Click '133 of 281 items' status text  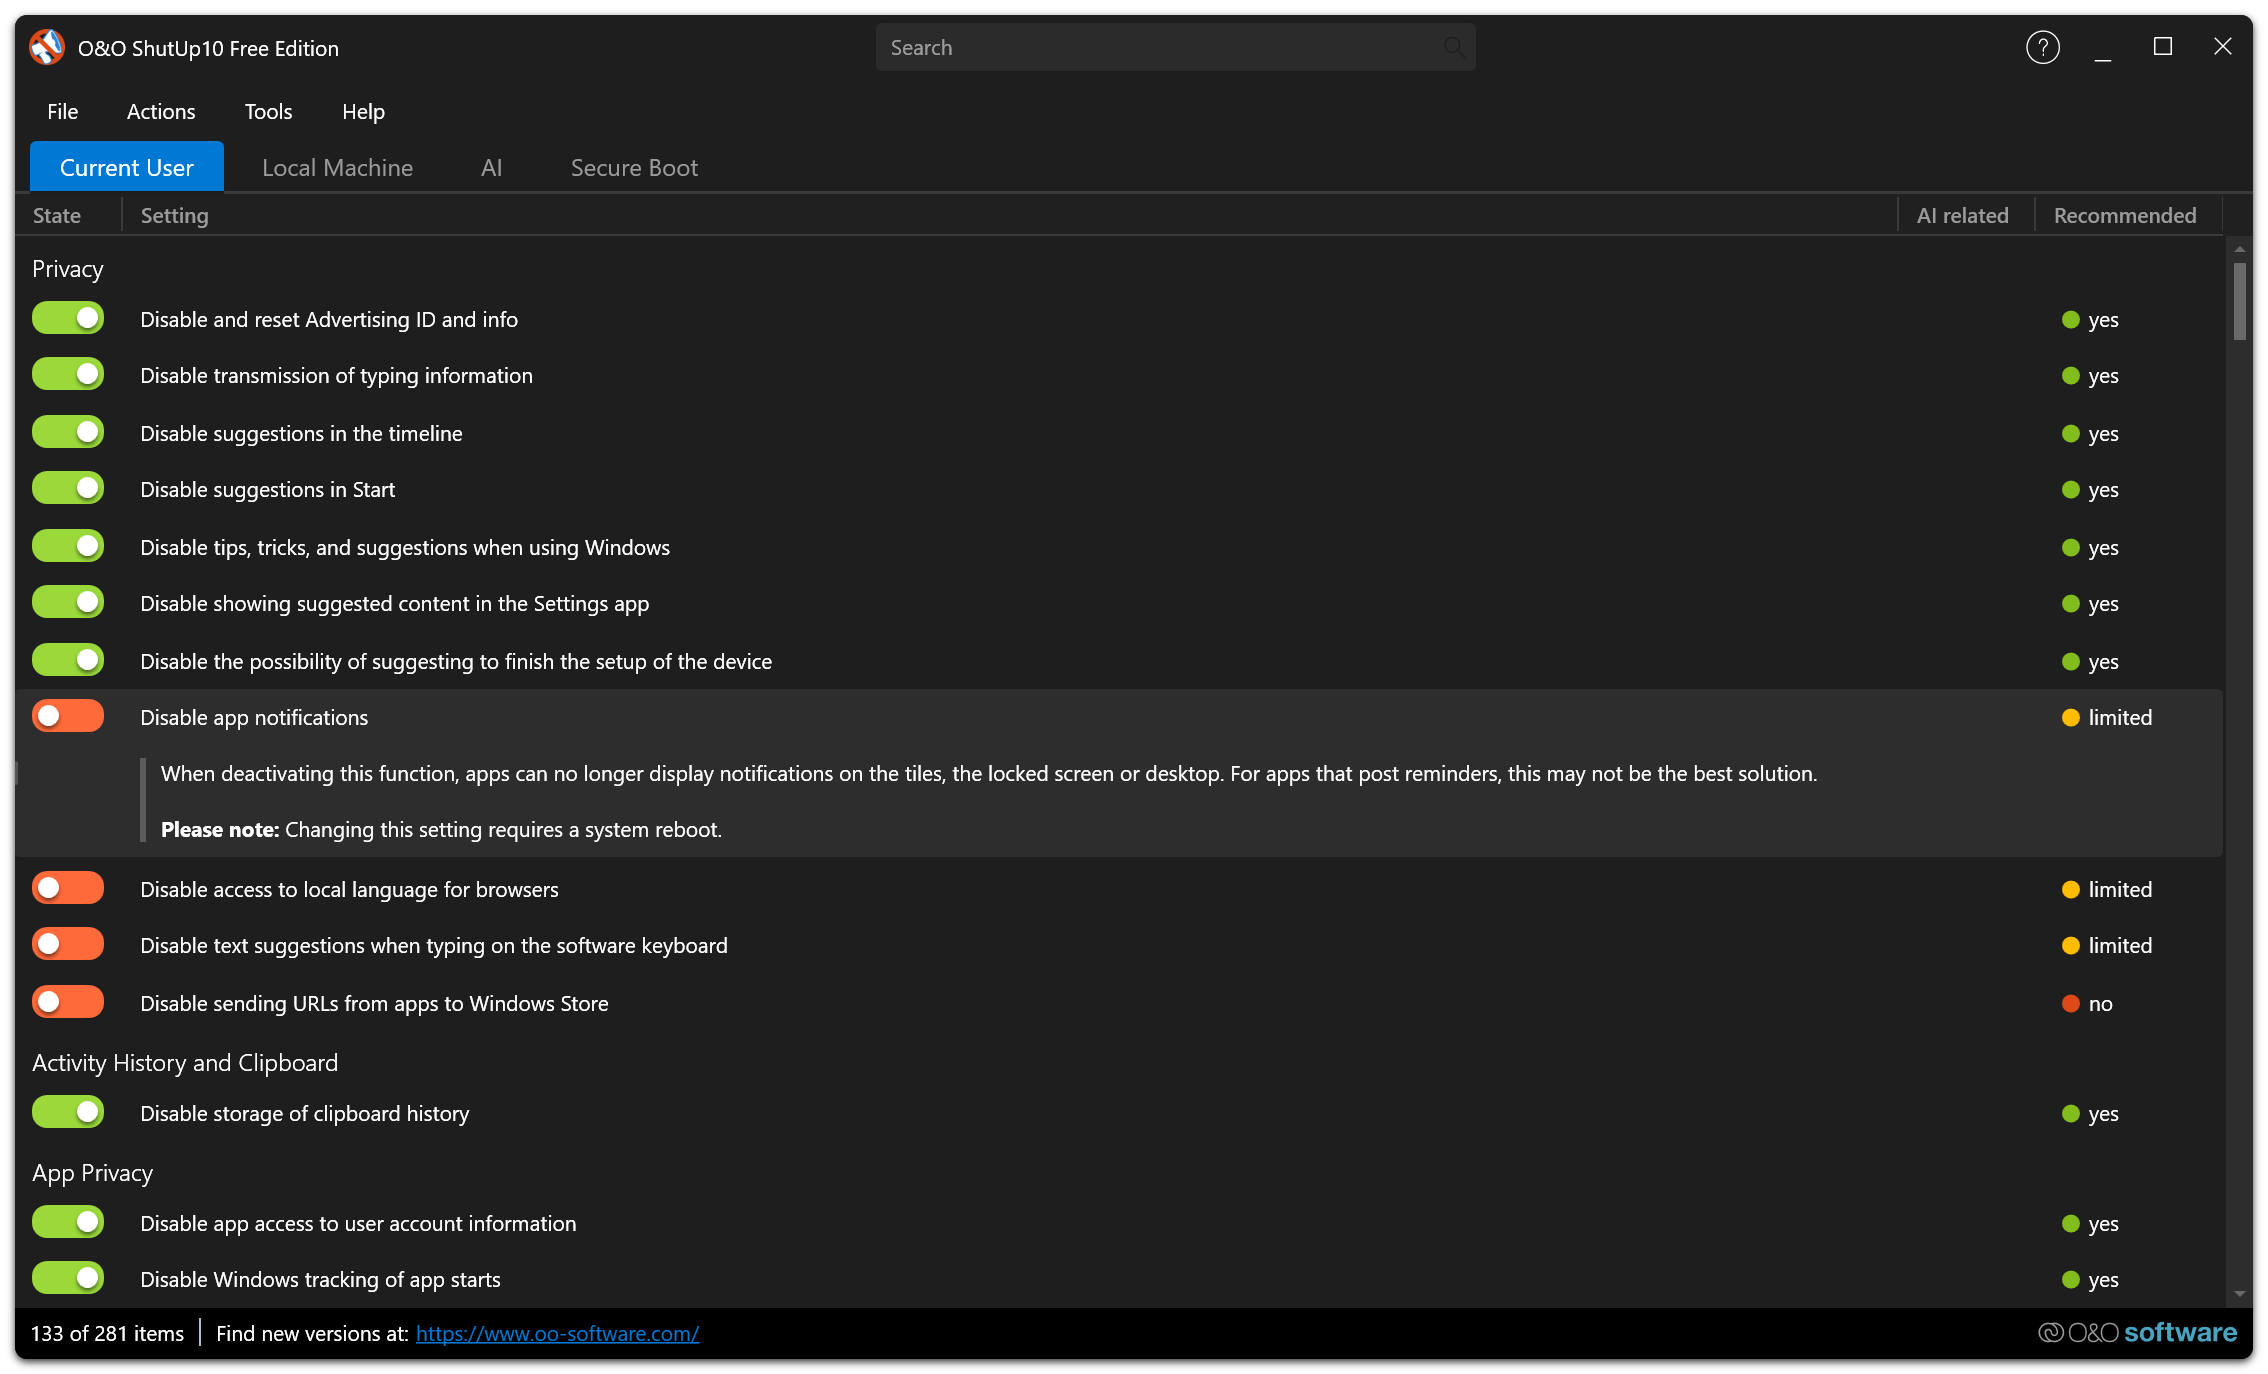point(107,1334)
